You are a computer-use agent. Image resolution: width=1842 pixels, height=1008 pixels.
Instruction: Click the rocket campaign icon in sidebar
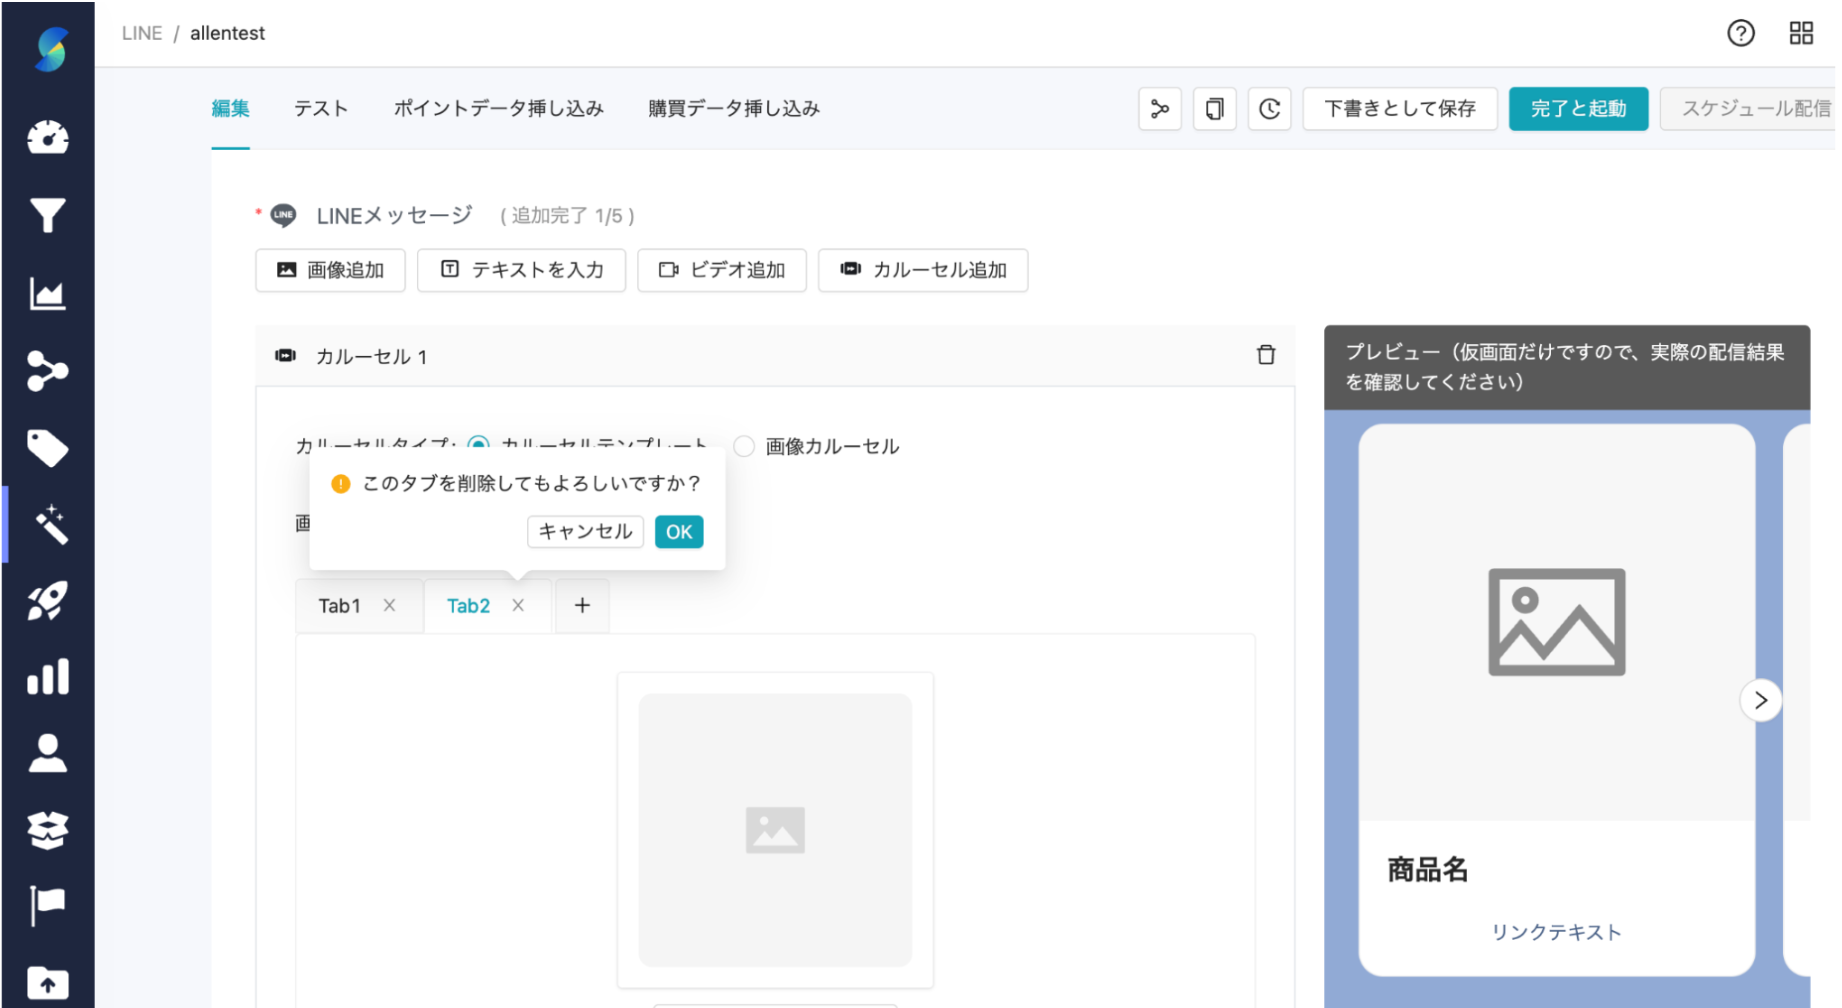tap(48, 600)
